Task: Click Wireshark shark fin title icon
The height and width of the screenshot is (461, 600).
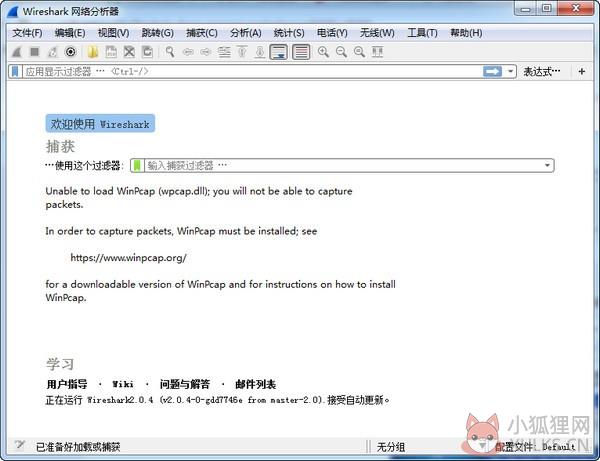Action: coord(13,11)
